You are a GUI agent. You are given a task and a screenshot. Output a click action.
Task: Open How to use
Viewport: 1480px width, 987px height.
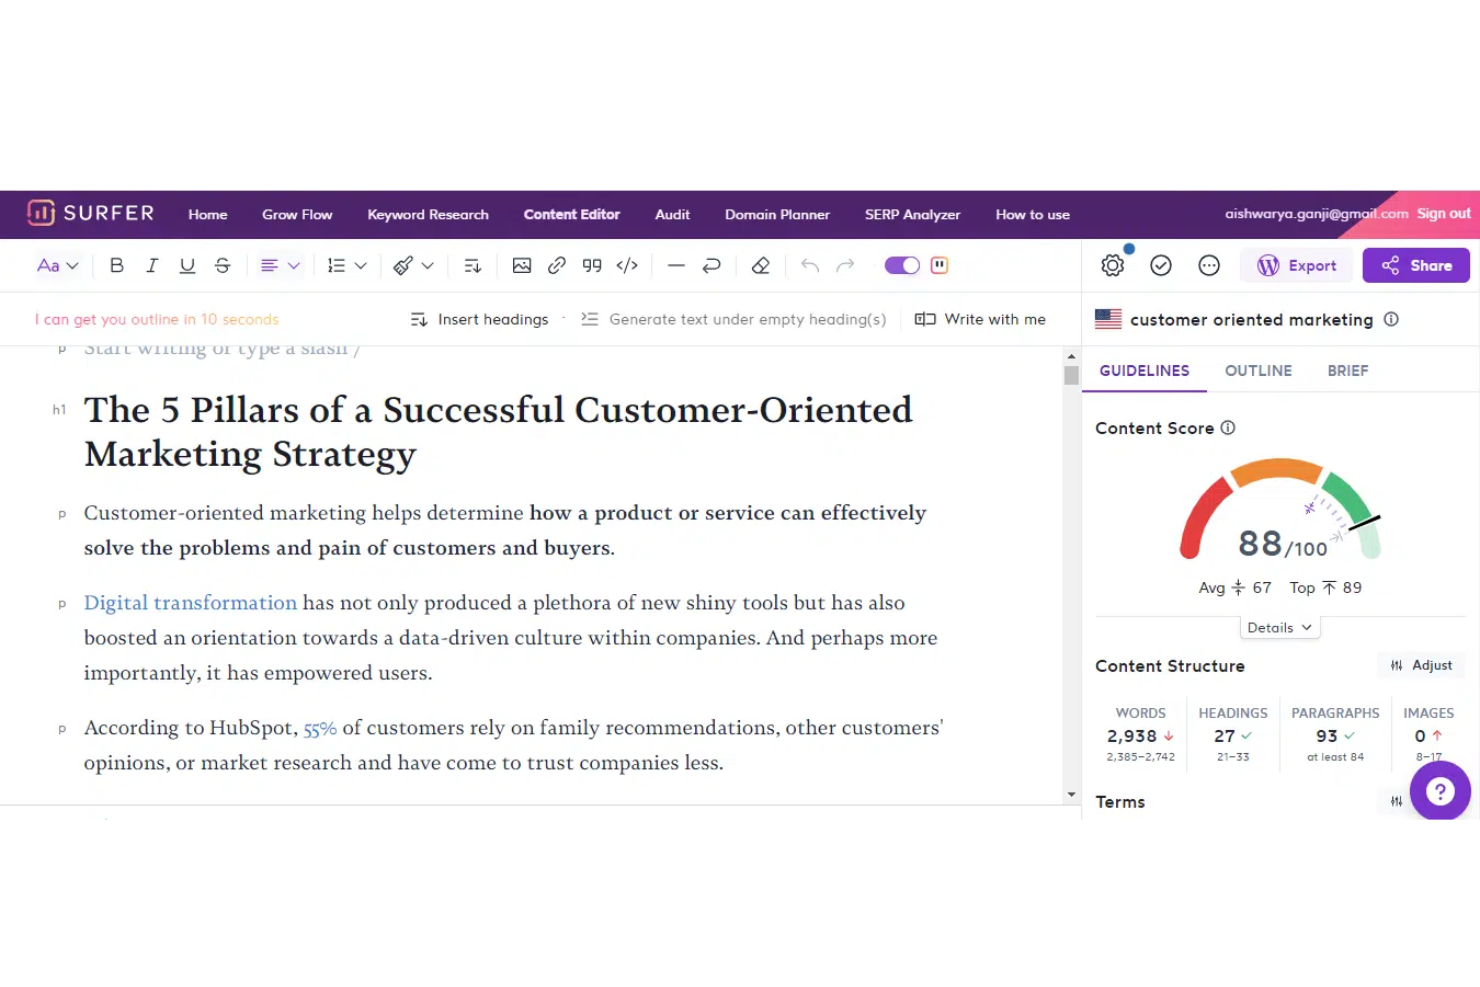1032,214
